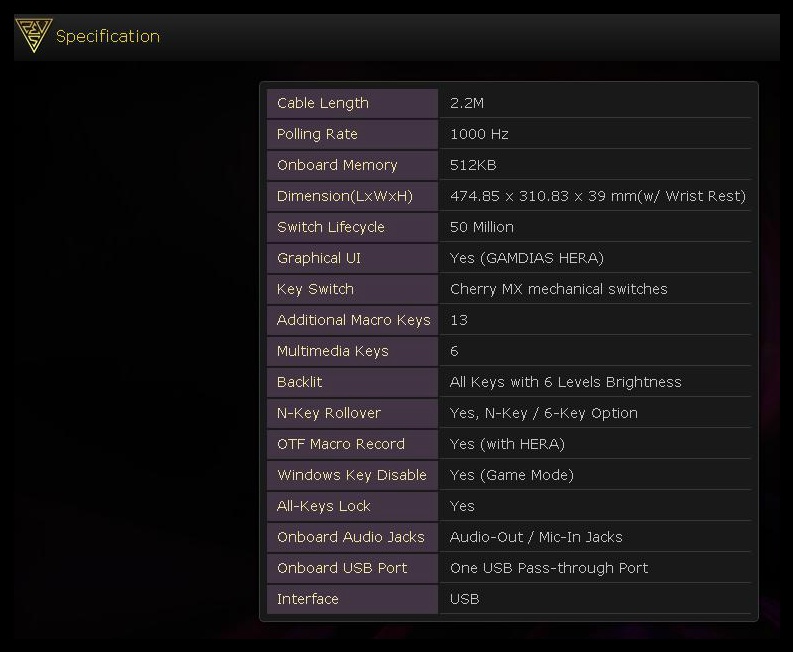Viewport: 793px width, 652px height.
Task: Click the Graphical UI label
Action: click(x=319, y=258)
